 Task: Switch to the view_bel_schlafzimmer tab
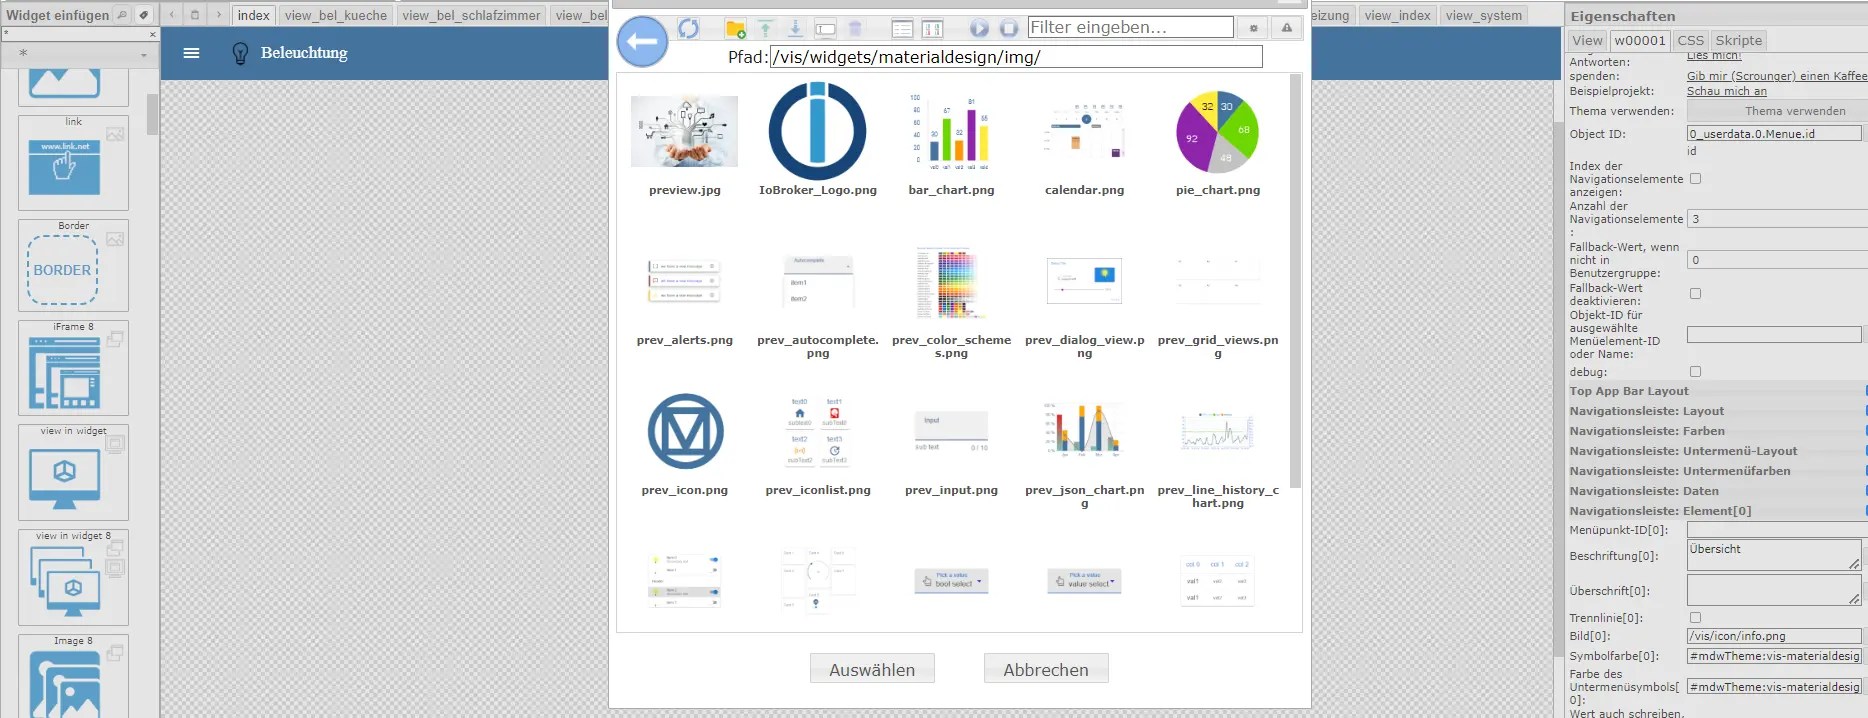[x=471, y=15]
